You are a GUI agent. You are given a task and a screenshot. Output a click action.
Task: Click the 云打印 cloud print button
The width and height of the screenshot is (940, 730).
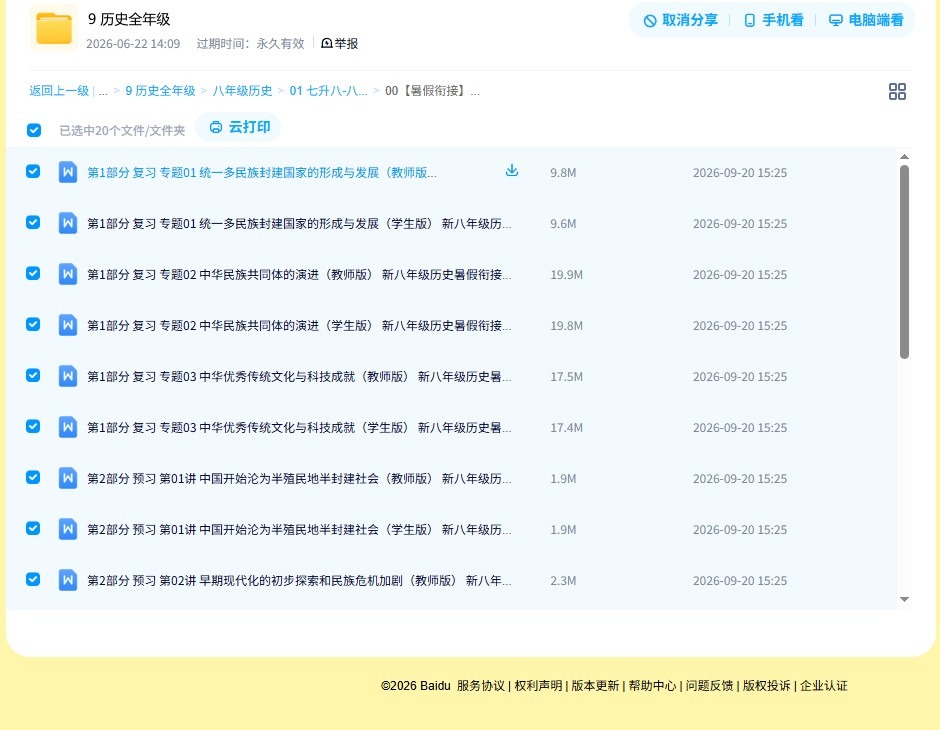pyautogui.click(x=239, y=127)
